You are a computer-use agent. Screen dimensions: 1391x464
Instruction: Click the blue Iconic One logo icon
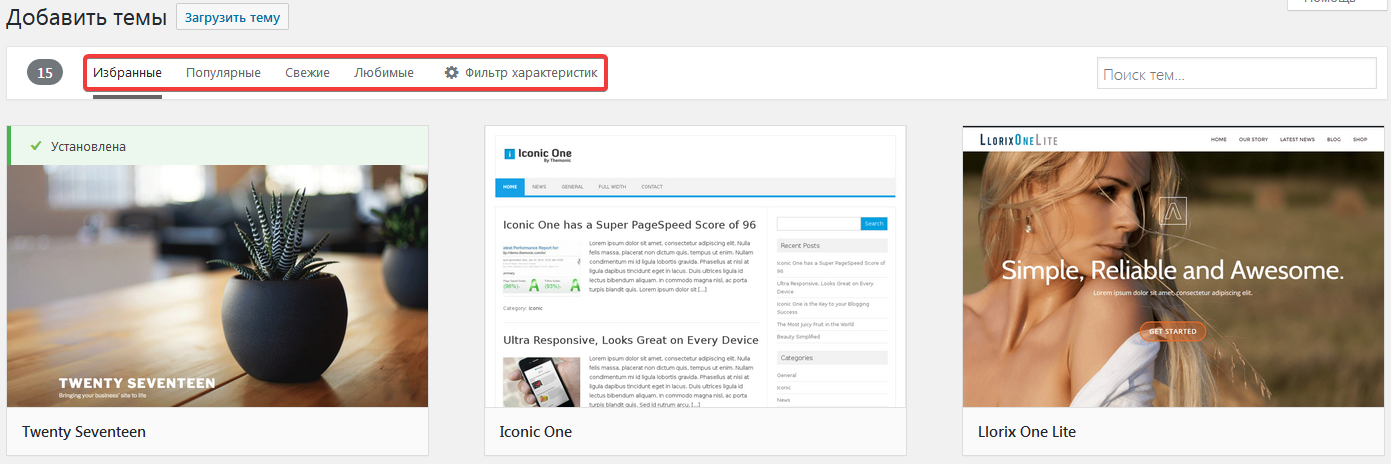point(509,154)
